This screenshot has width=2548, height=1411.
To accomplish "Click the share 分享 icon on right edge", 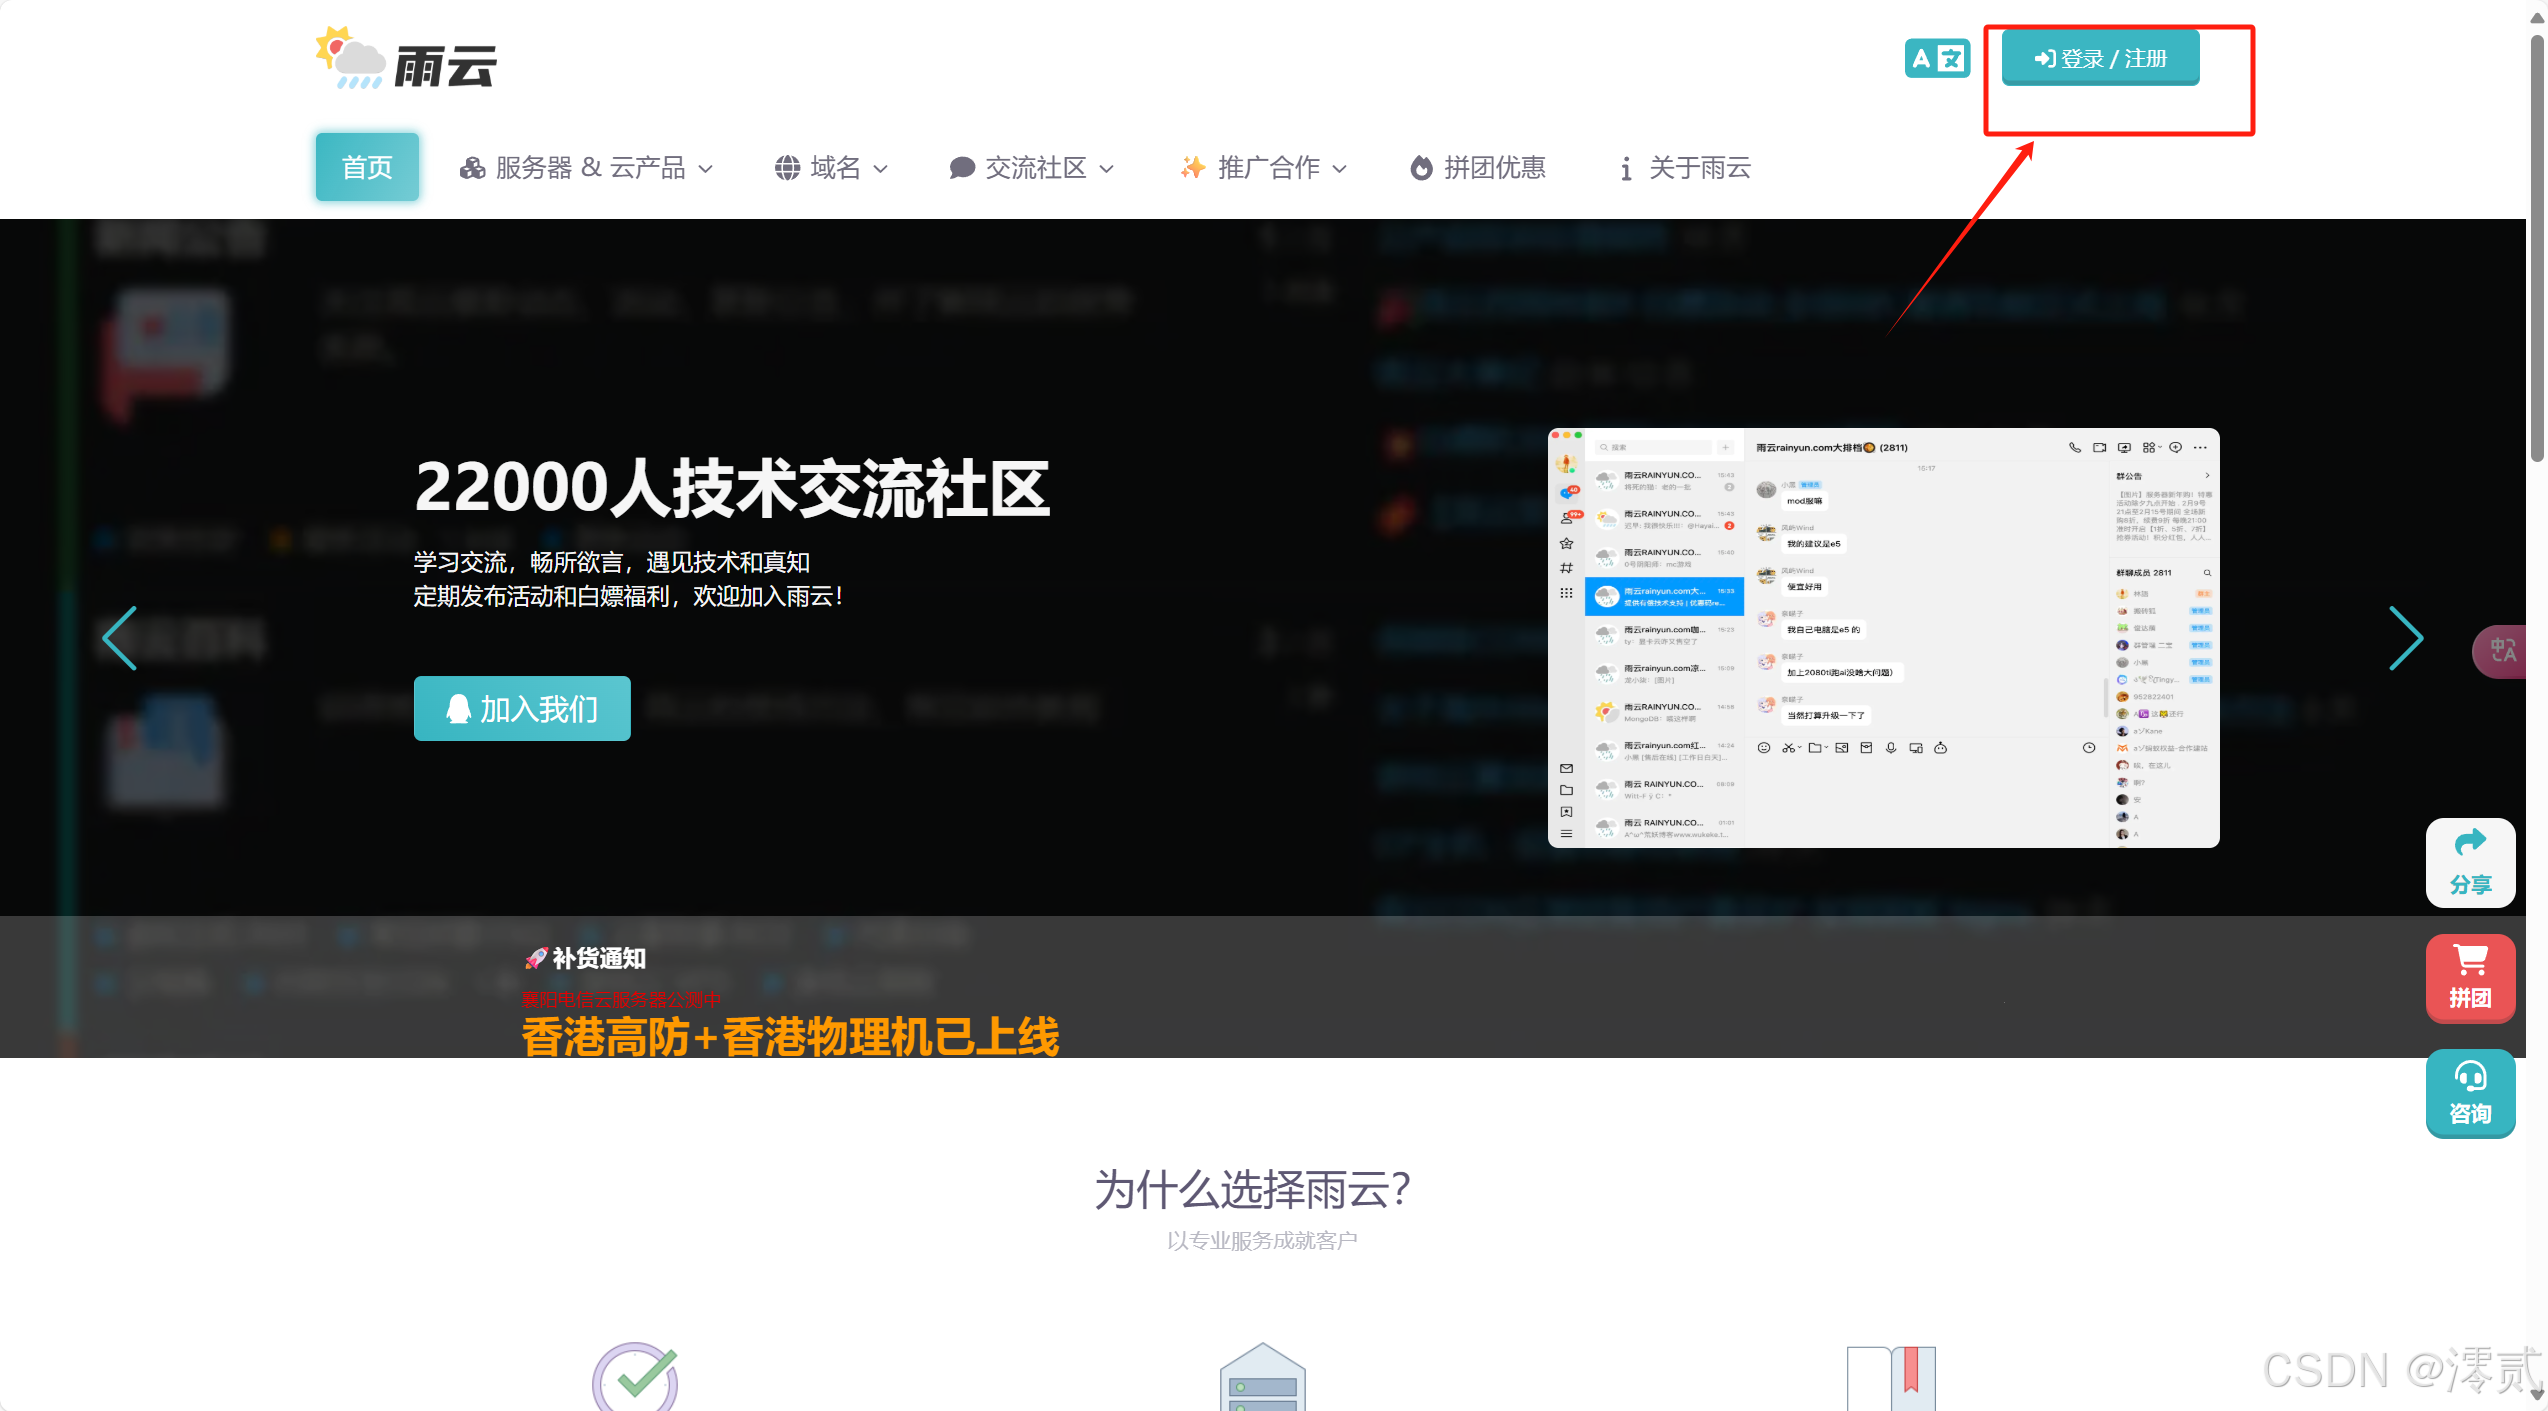I will click(x=2470, y=862).
